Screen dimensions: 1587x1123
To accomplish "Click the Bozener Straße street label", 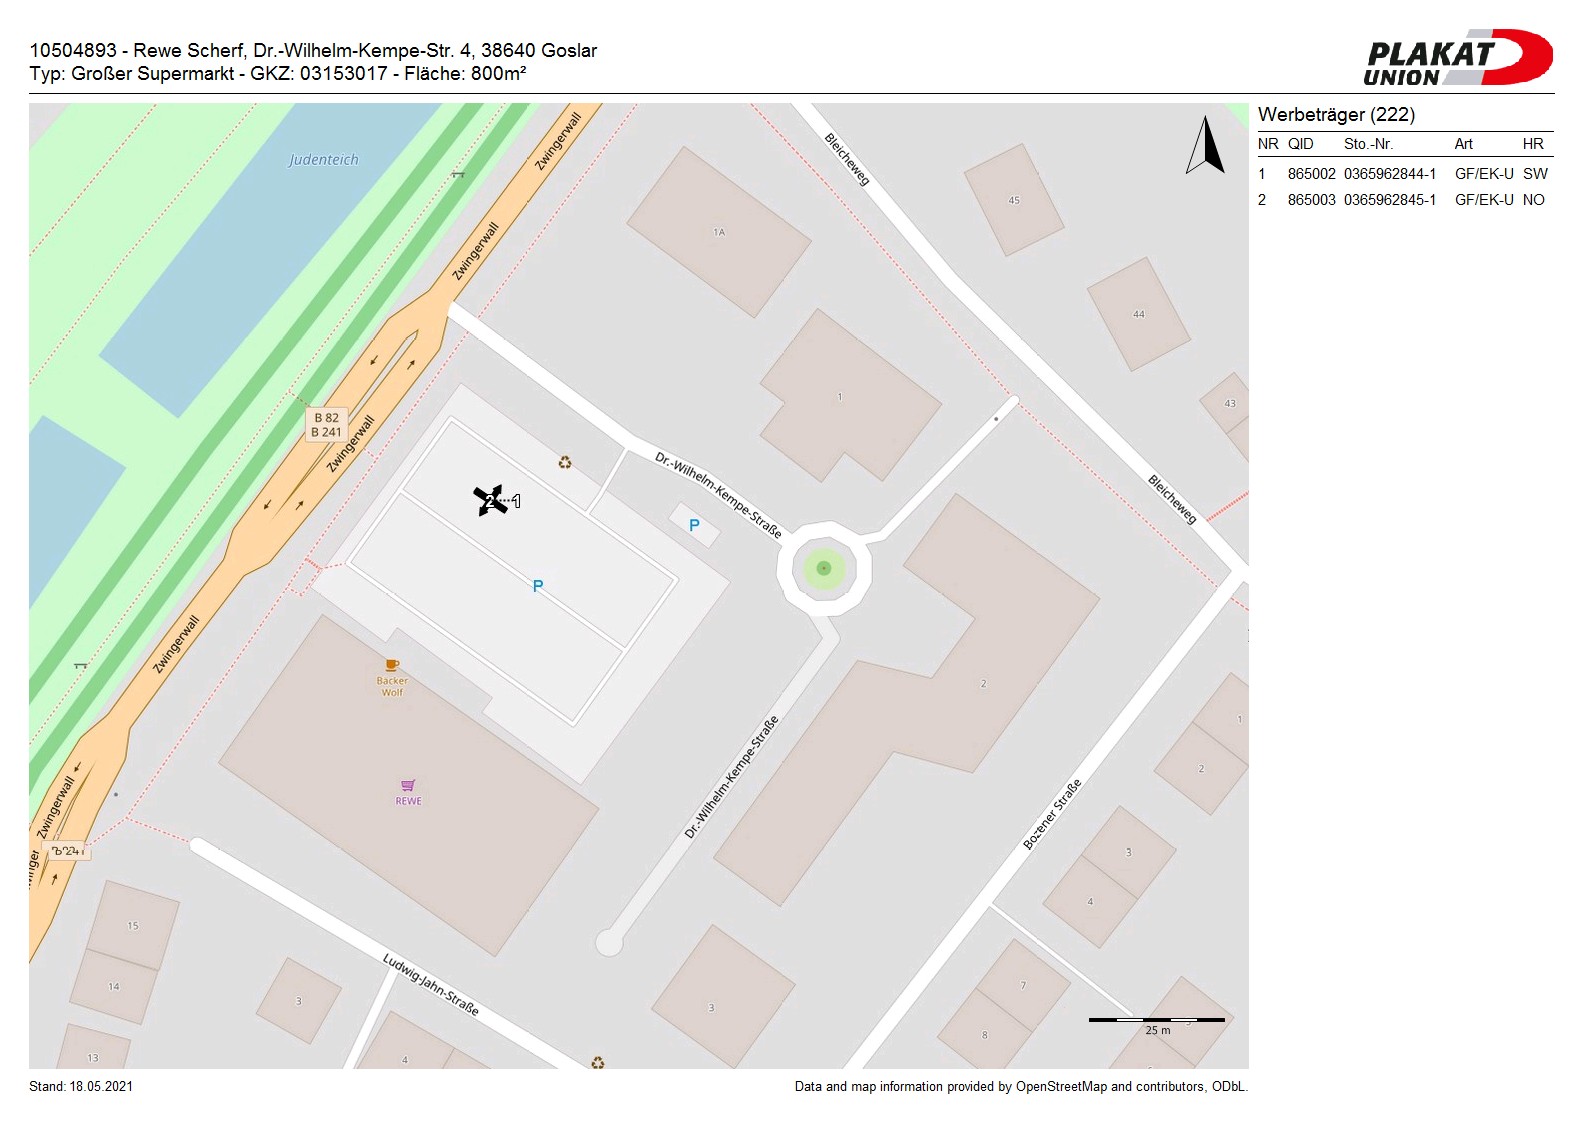I will coord(1052,815).
